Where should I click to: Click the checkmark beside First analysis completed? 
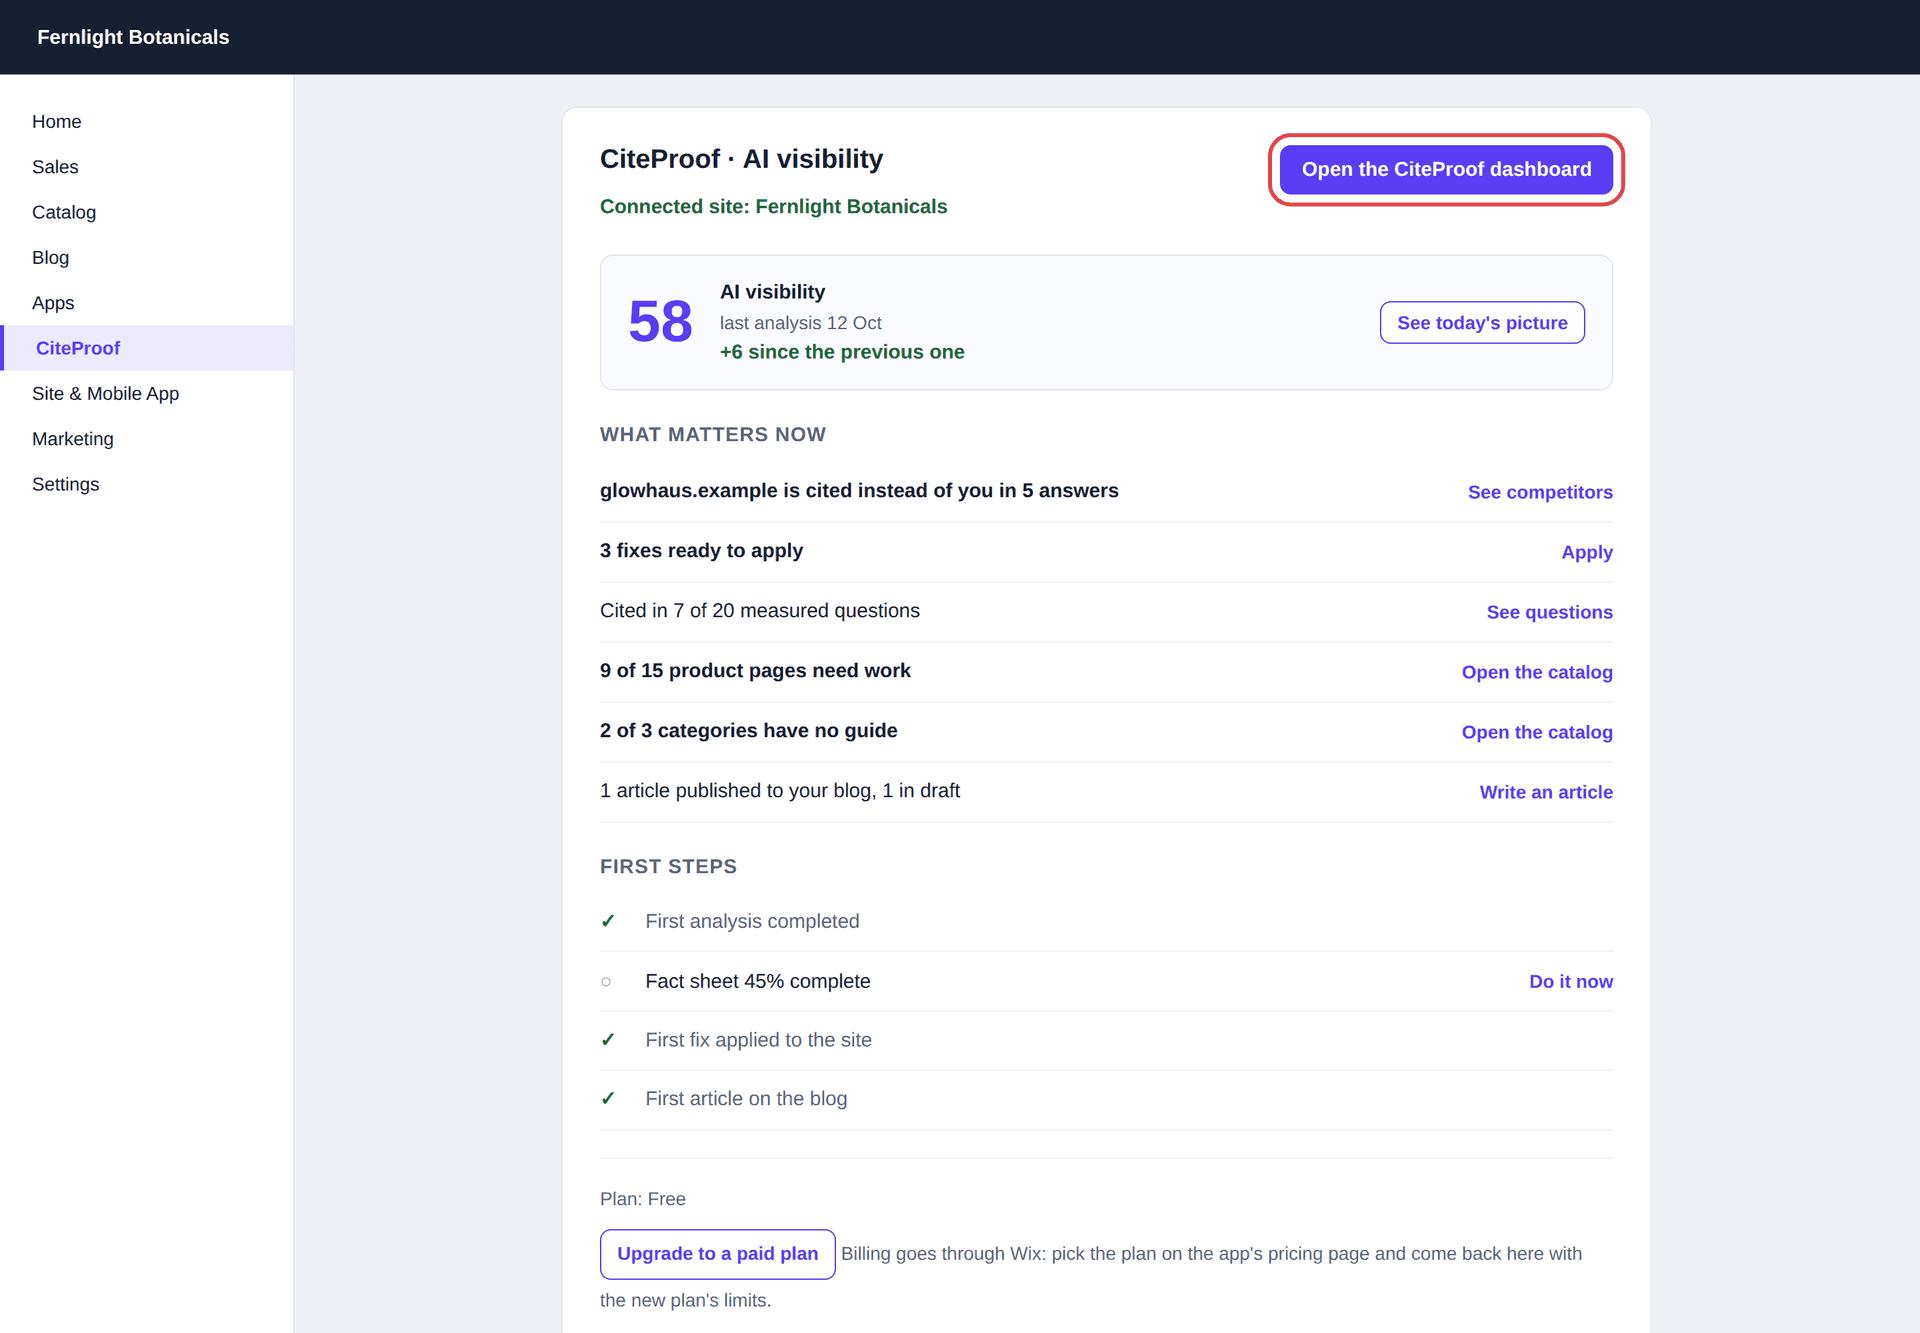[x=607, y=921]
